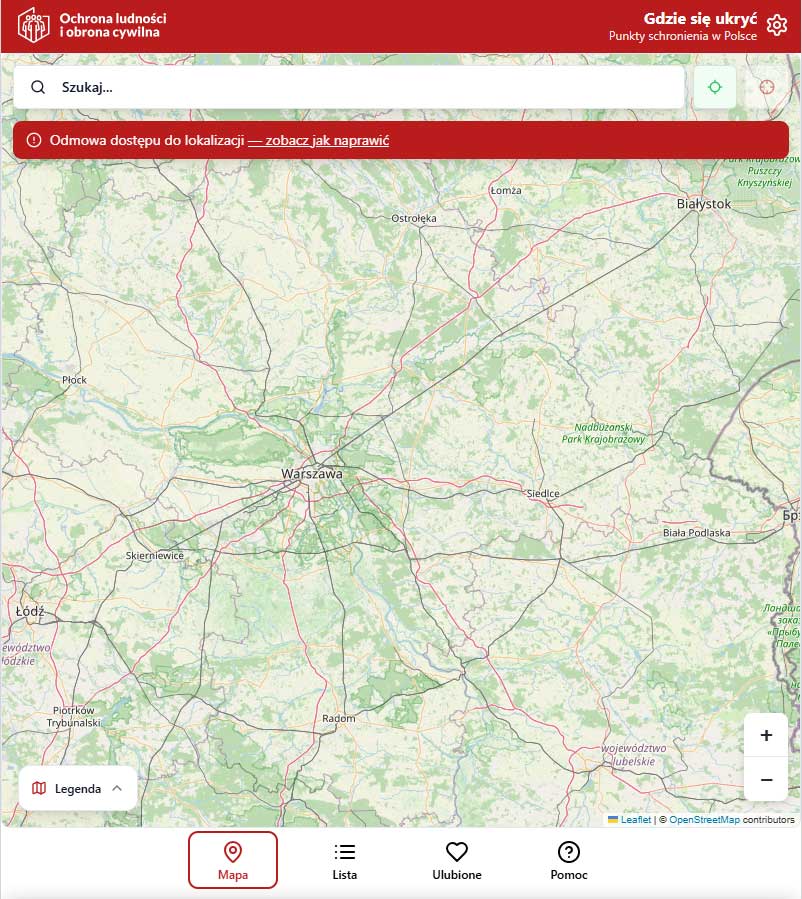The height and width of the screenshot is (899, 802).
Task: Click the green geolocation icon beside search bar
Action: point(715,87)
